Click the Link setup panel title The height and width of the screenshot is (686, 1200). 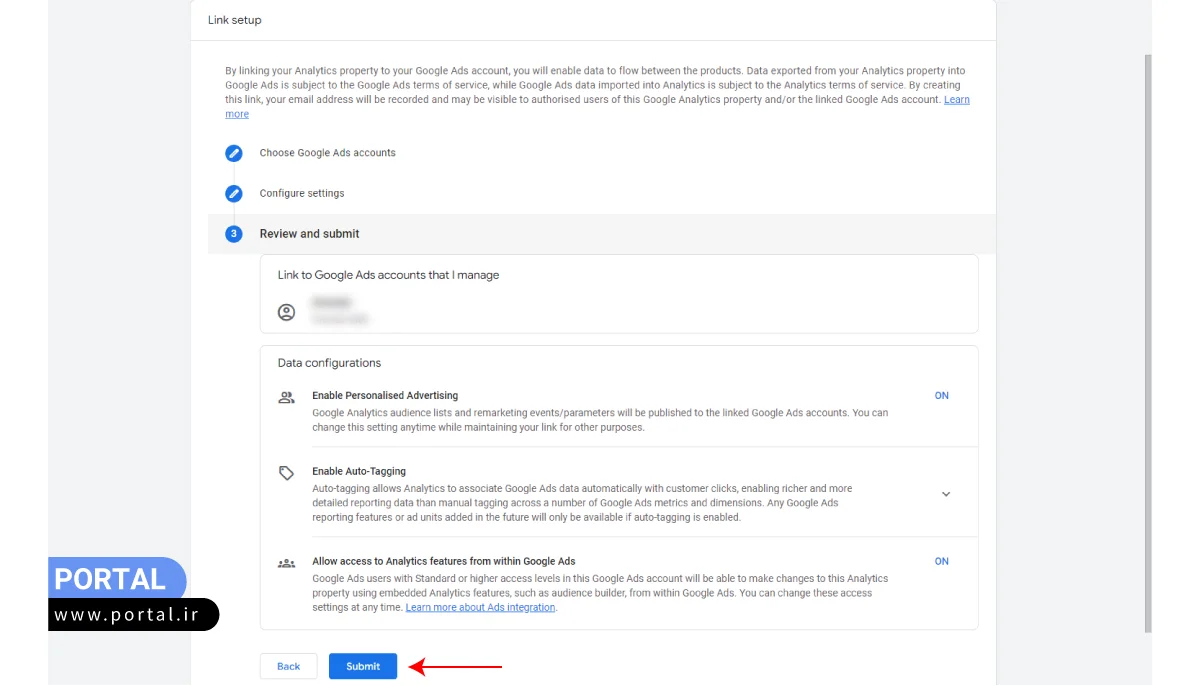point(234,20)
